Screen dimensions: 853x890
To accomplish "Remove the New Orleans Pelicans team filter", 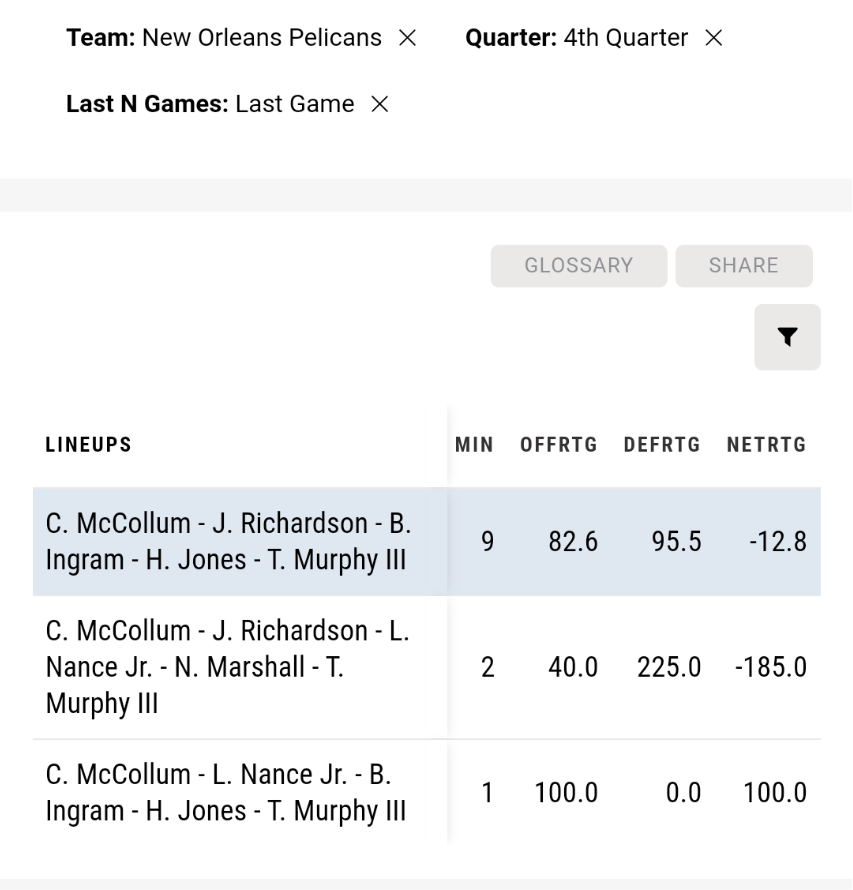I will pyautogui.click(x=407, y=38).
